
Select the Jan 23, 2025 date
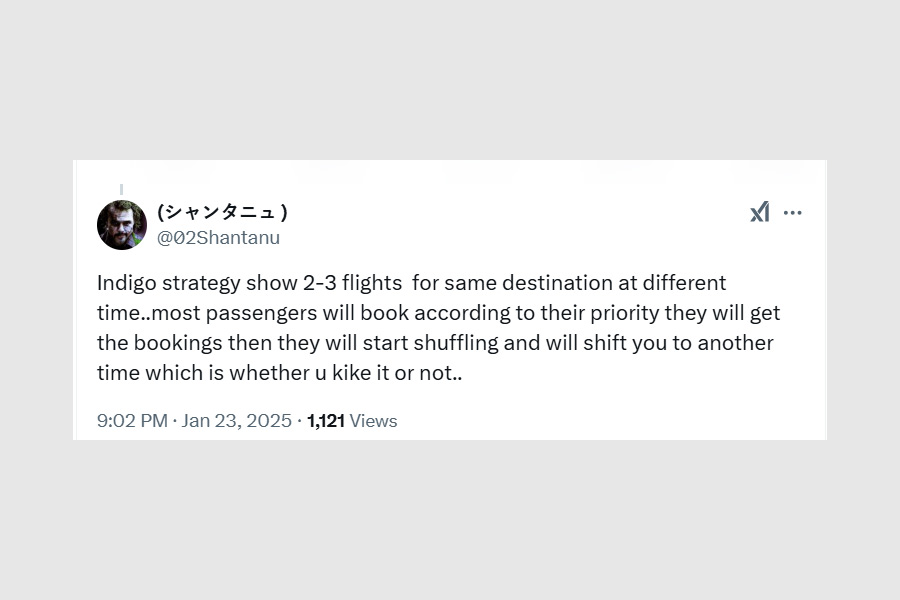(x=237, y=421)
